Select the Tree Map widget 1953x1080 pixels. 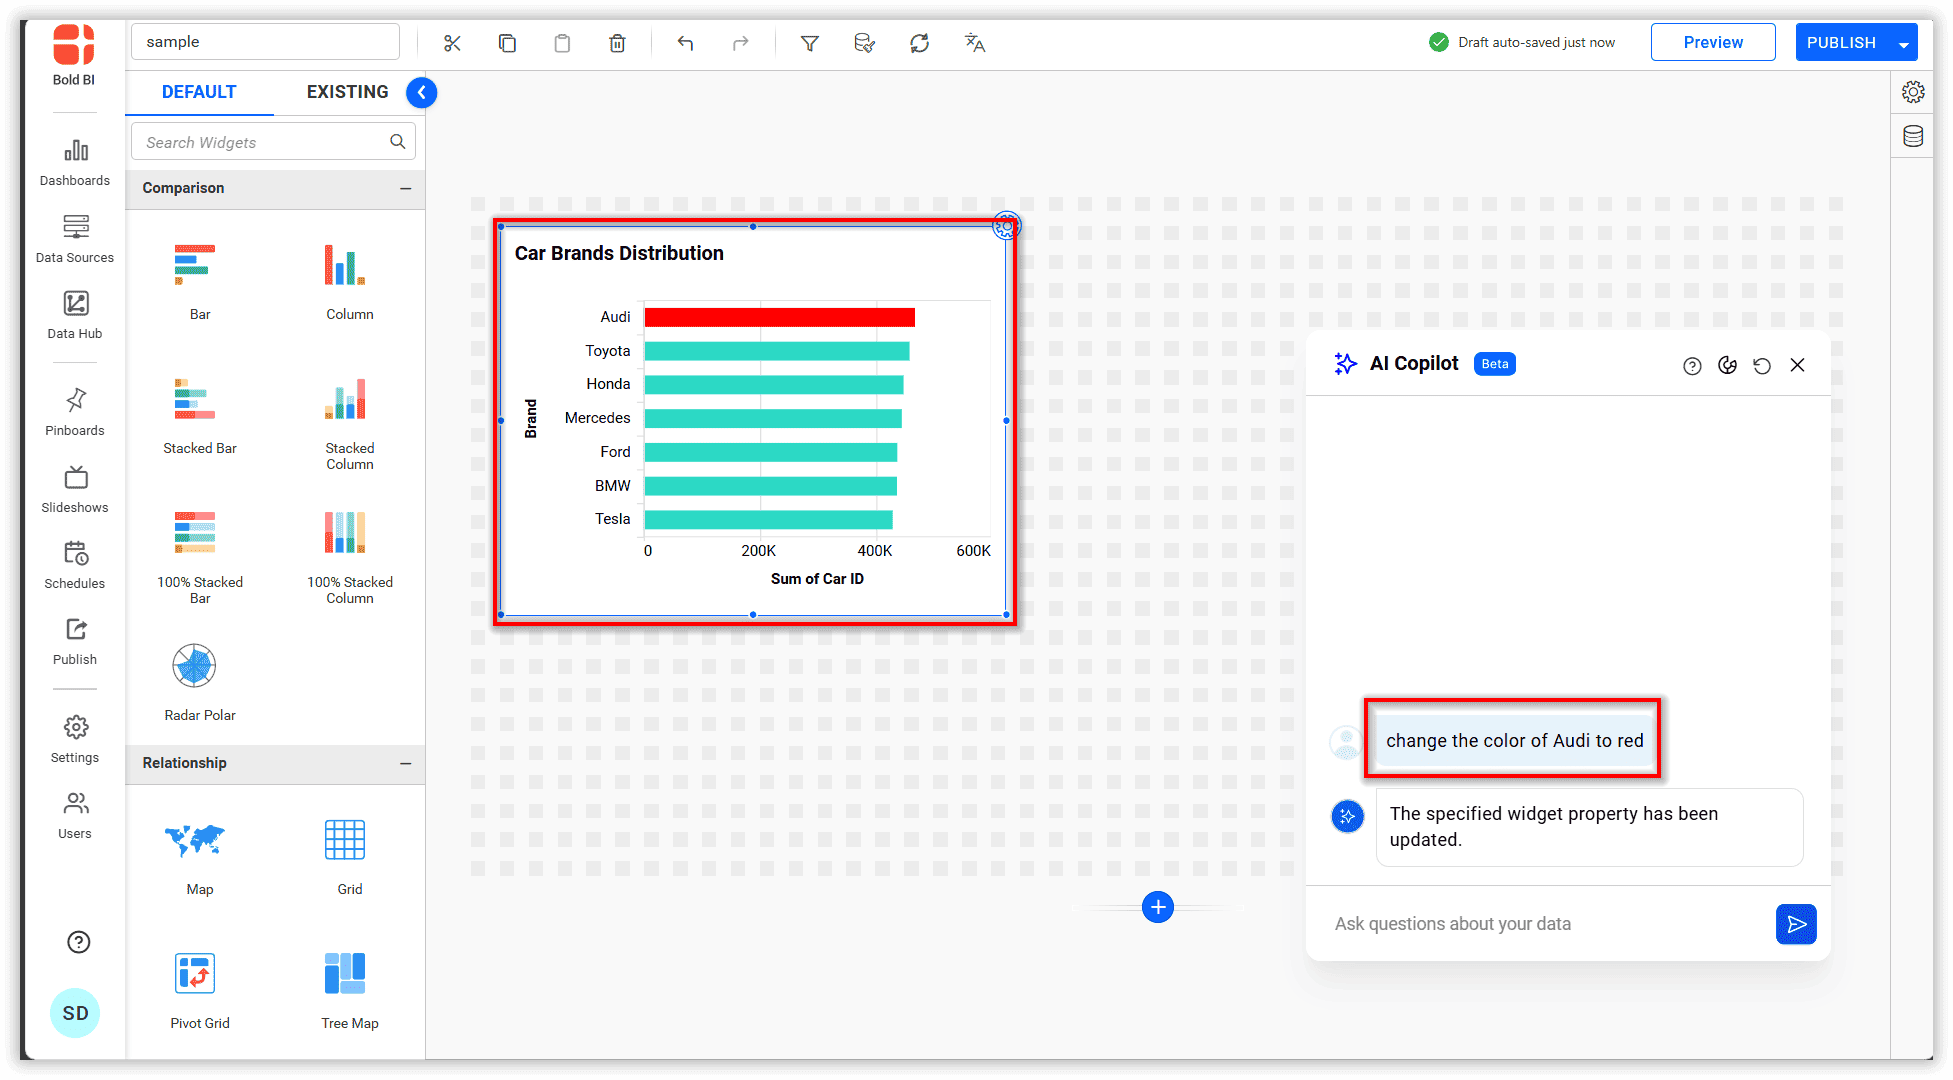[x=347, y=985]
